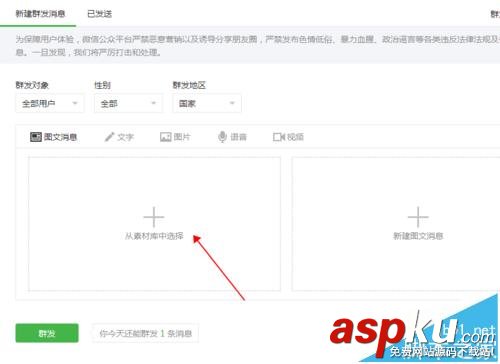This screenshot has width=500, height=364.
Task: Click the picture icon next to 图片
Action: (x=165, y=137)
